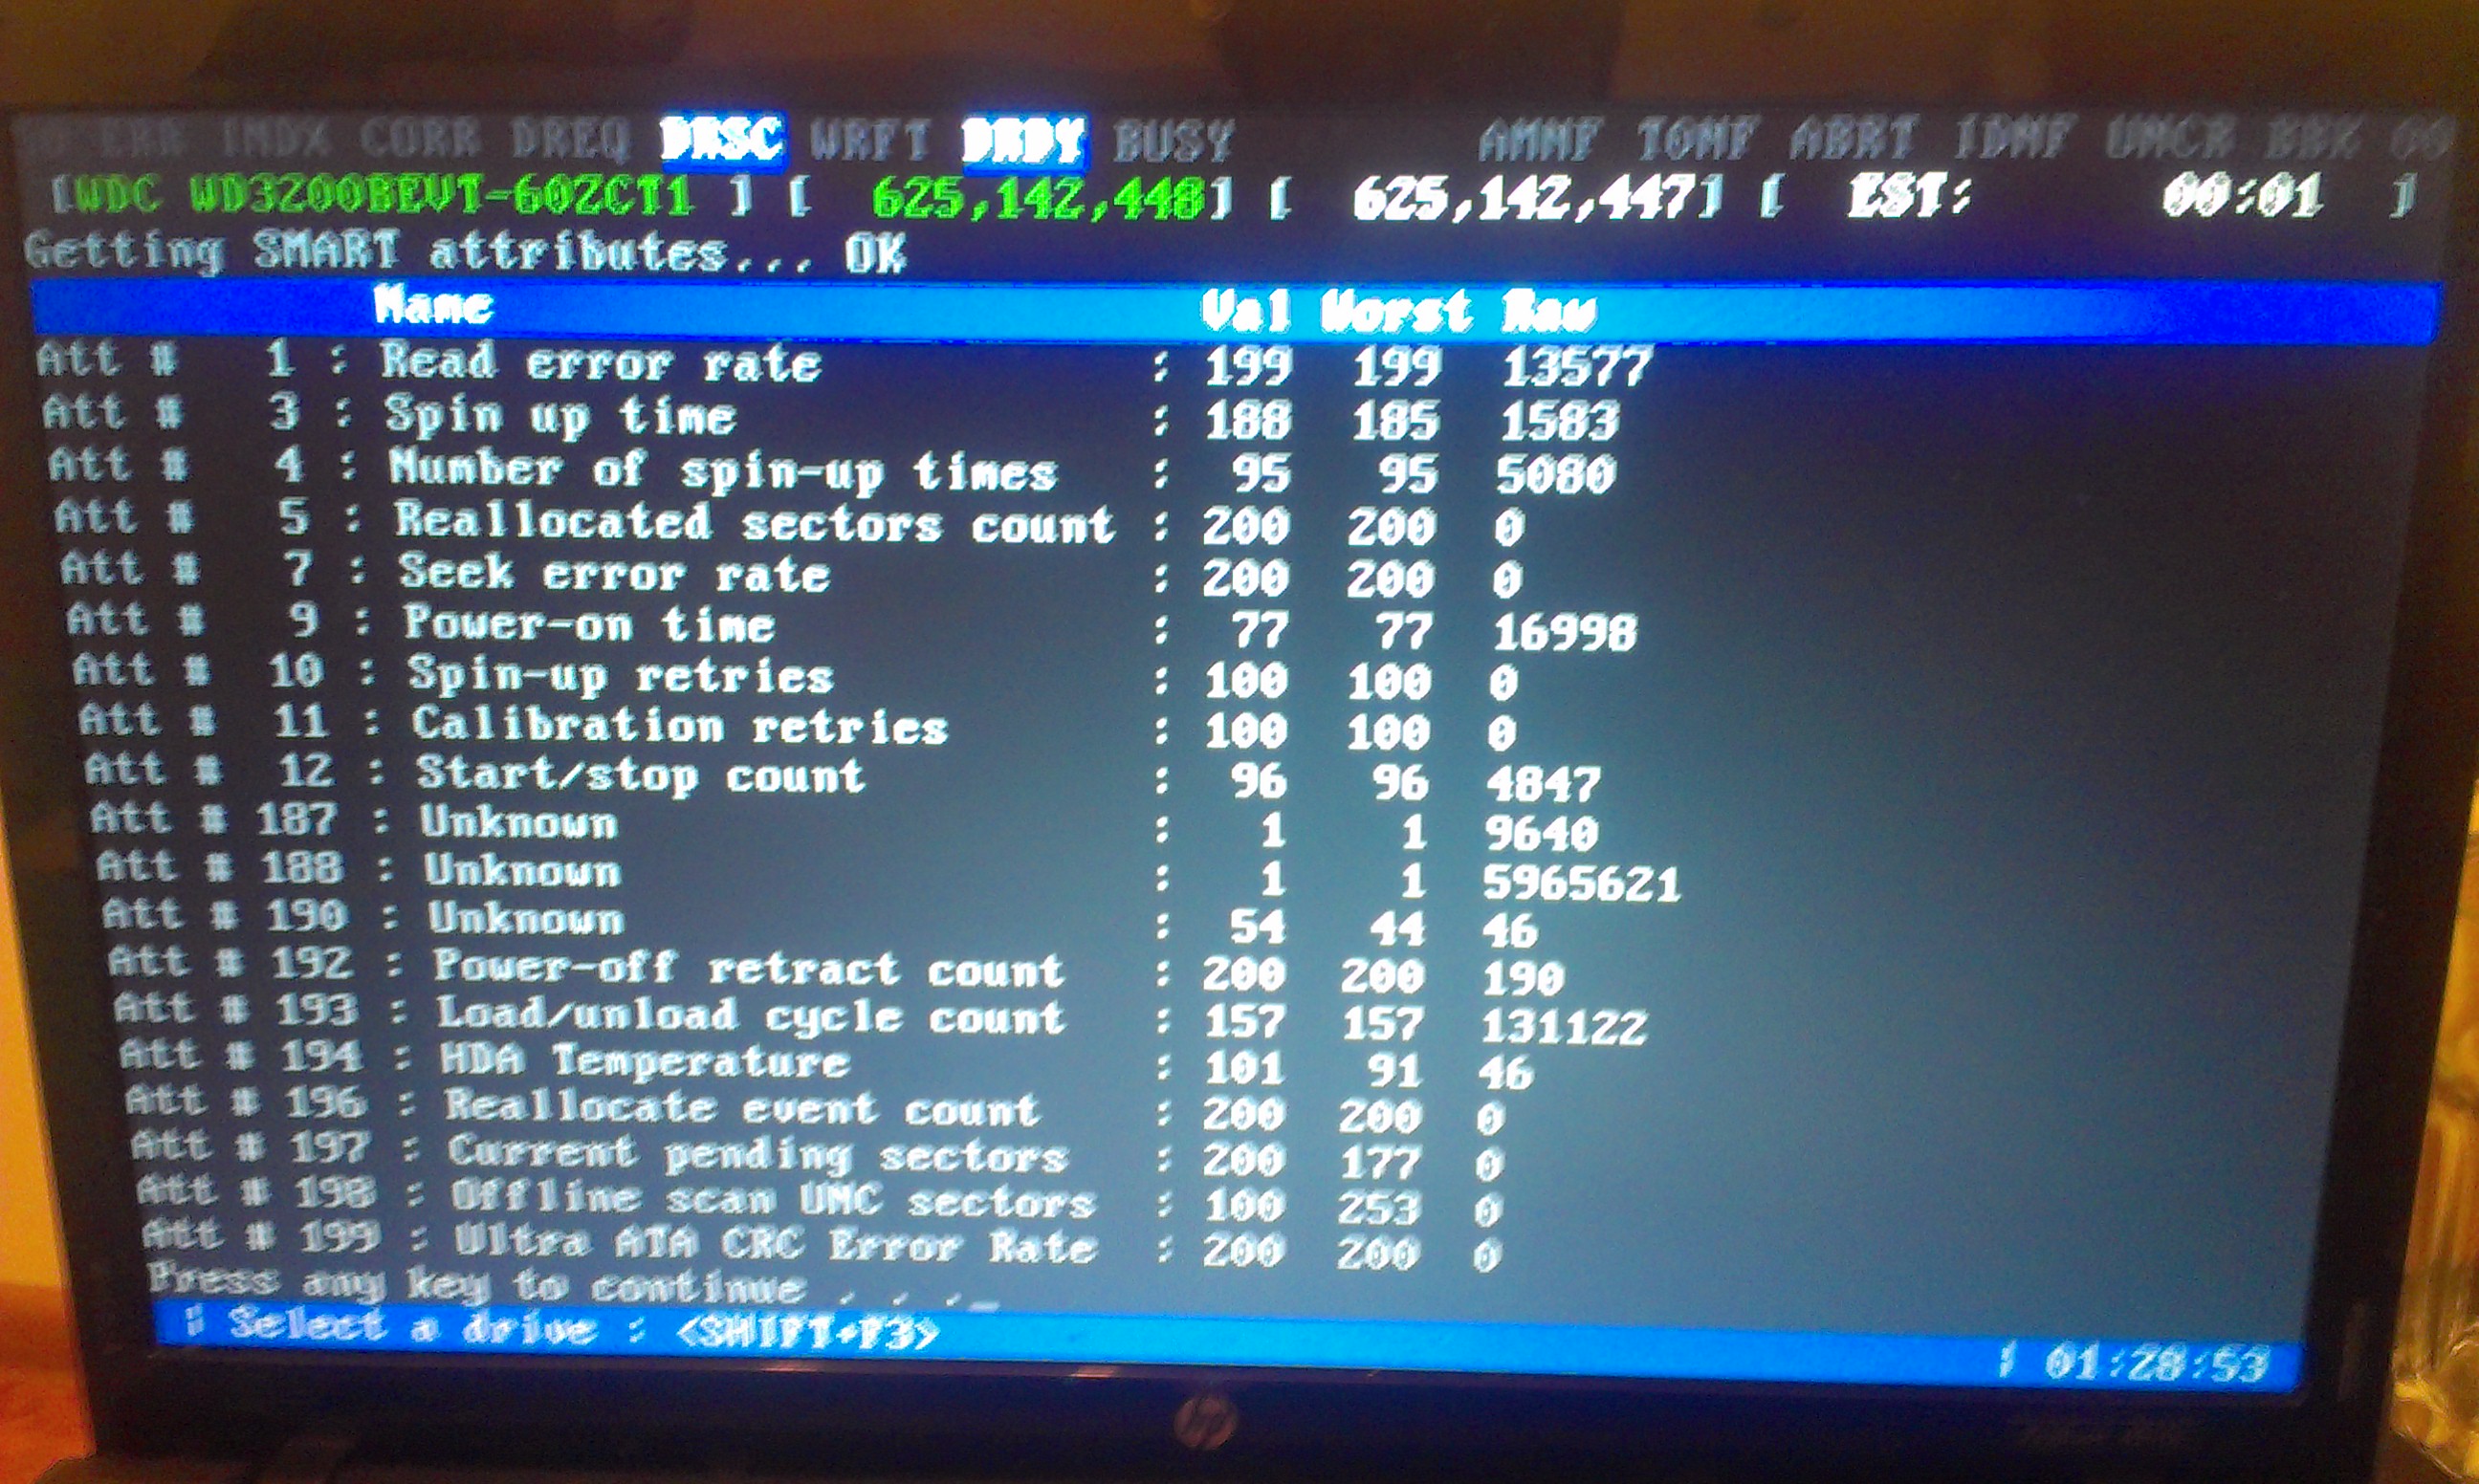Click worst value 177 of pending sectors
Viewport: 2479px width, 1484px height.
1383,1162
